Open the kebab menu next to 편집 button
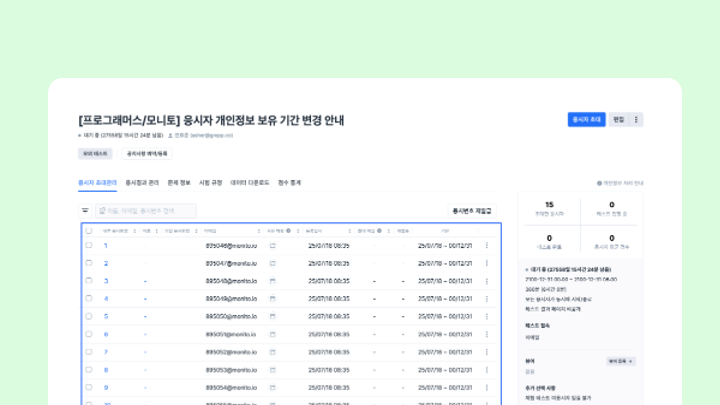 pos(636,119)
